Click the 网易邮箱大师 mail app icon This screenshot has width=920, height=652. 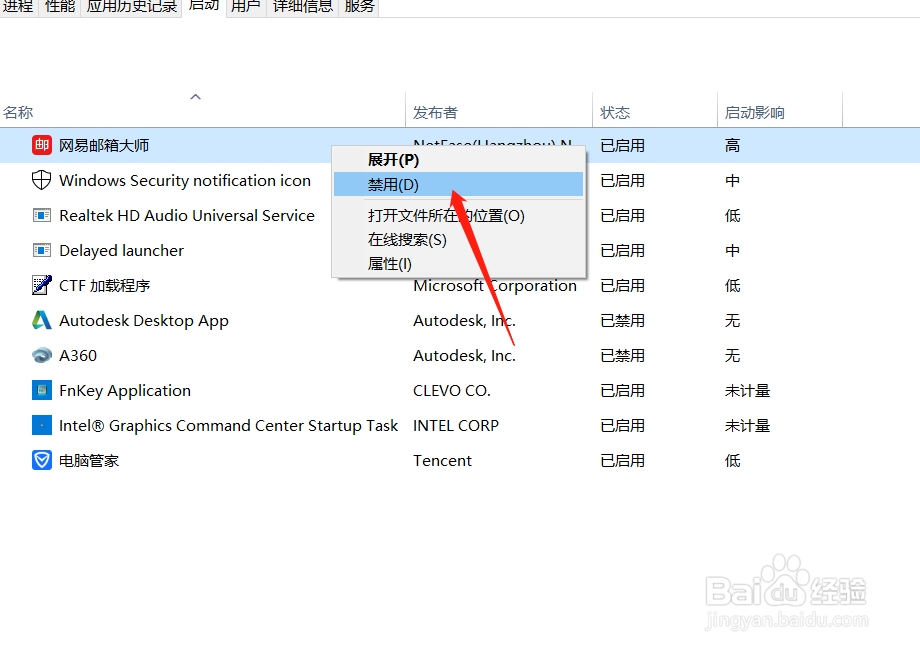tap(42, 144)
